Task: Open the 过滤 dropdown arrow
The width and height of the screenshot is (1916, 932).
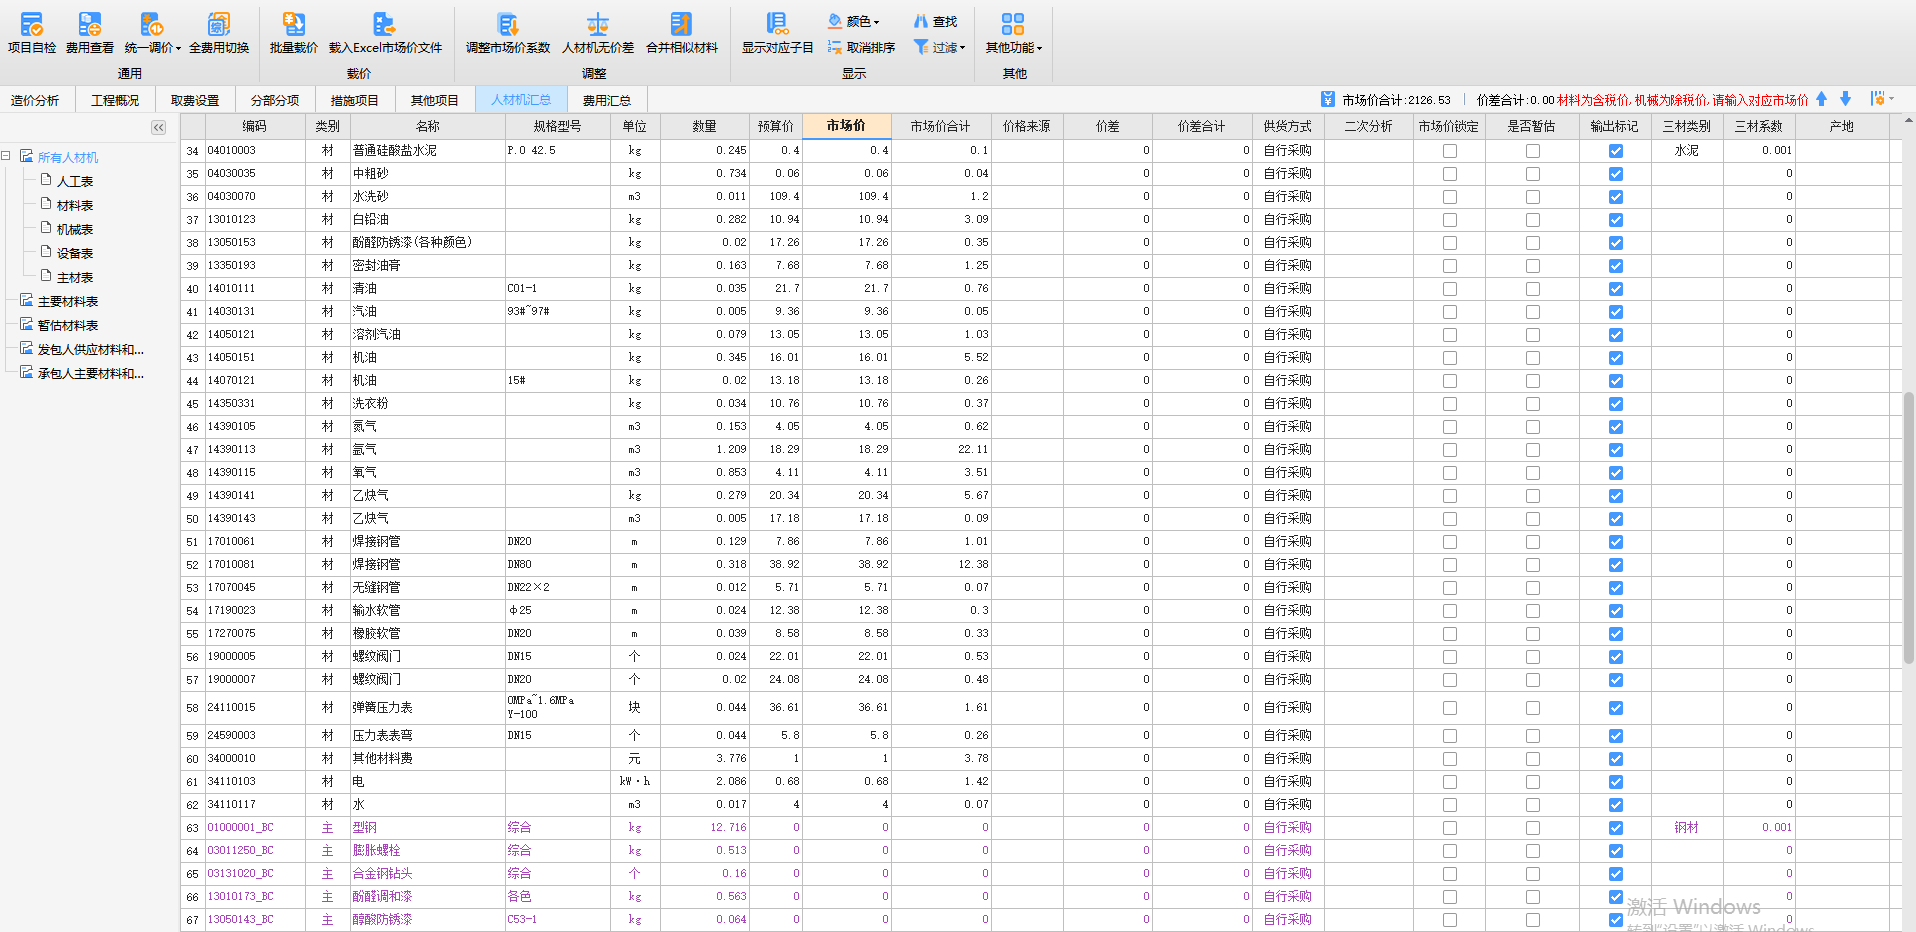Action: (962, 48)
